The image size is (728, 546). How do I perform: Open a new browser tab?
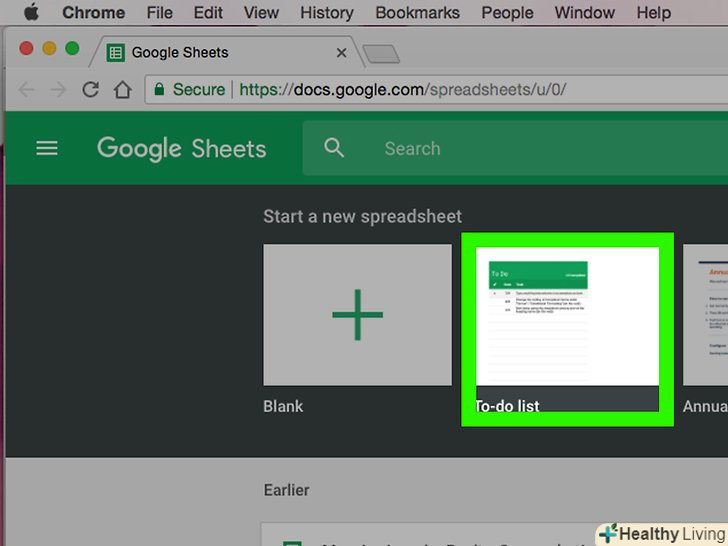click(x=381, y=54)
